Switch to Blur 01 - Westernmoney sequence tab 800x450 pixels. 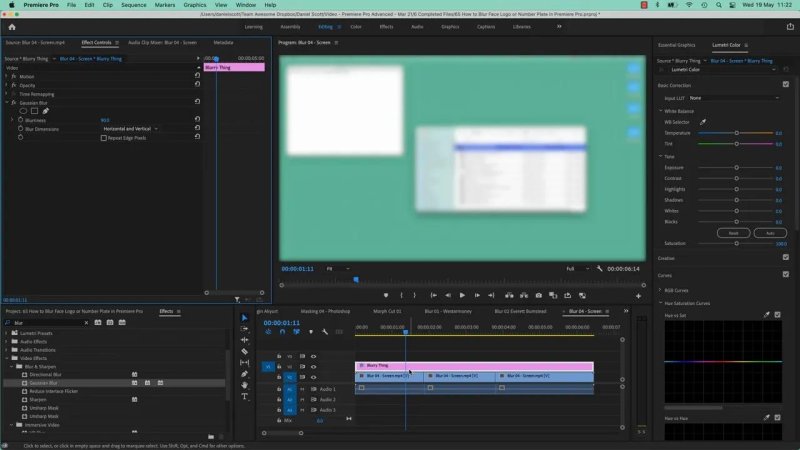(x=448, y=311)
